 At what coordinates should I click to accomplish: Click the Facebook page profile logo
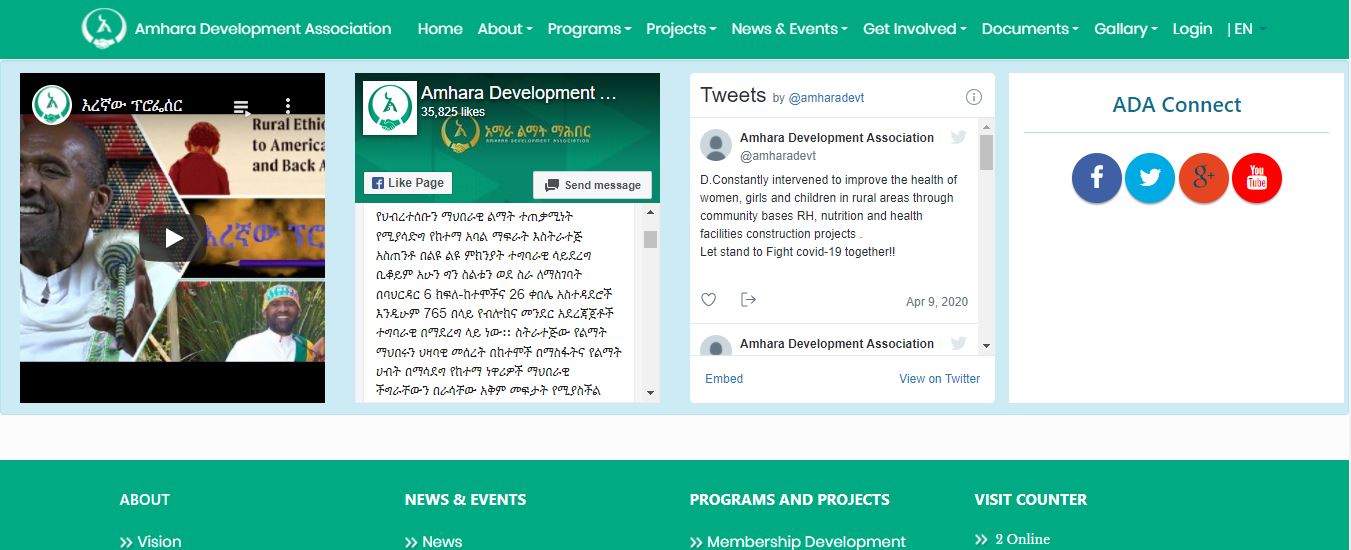click(391, 108)
